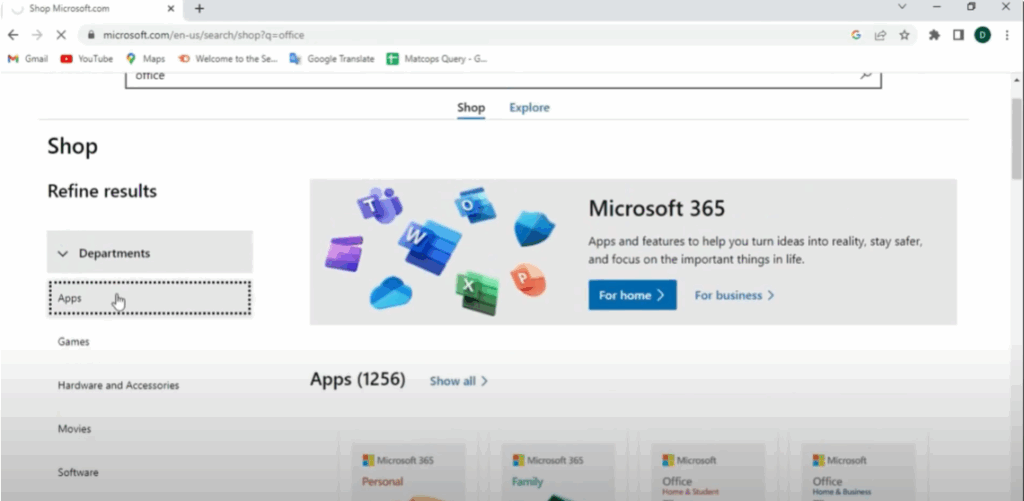1024x501 pixels.
Task: Collapse the Departments filter section
Action: (x=149, y=254)
